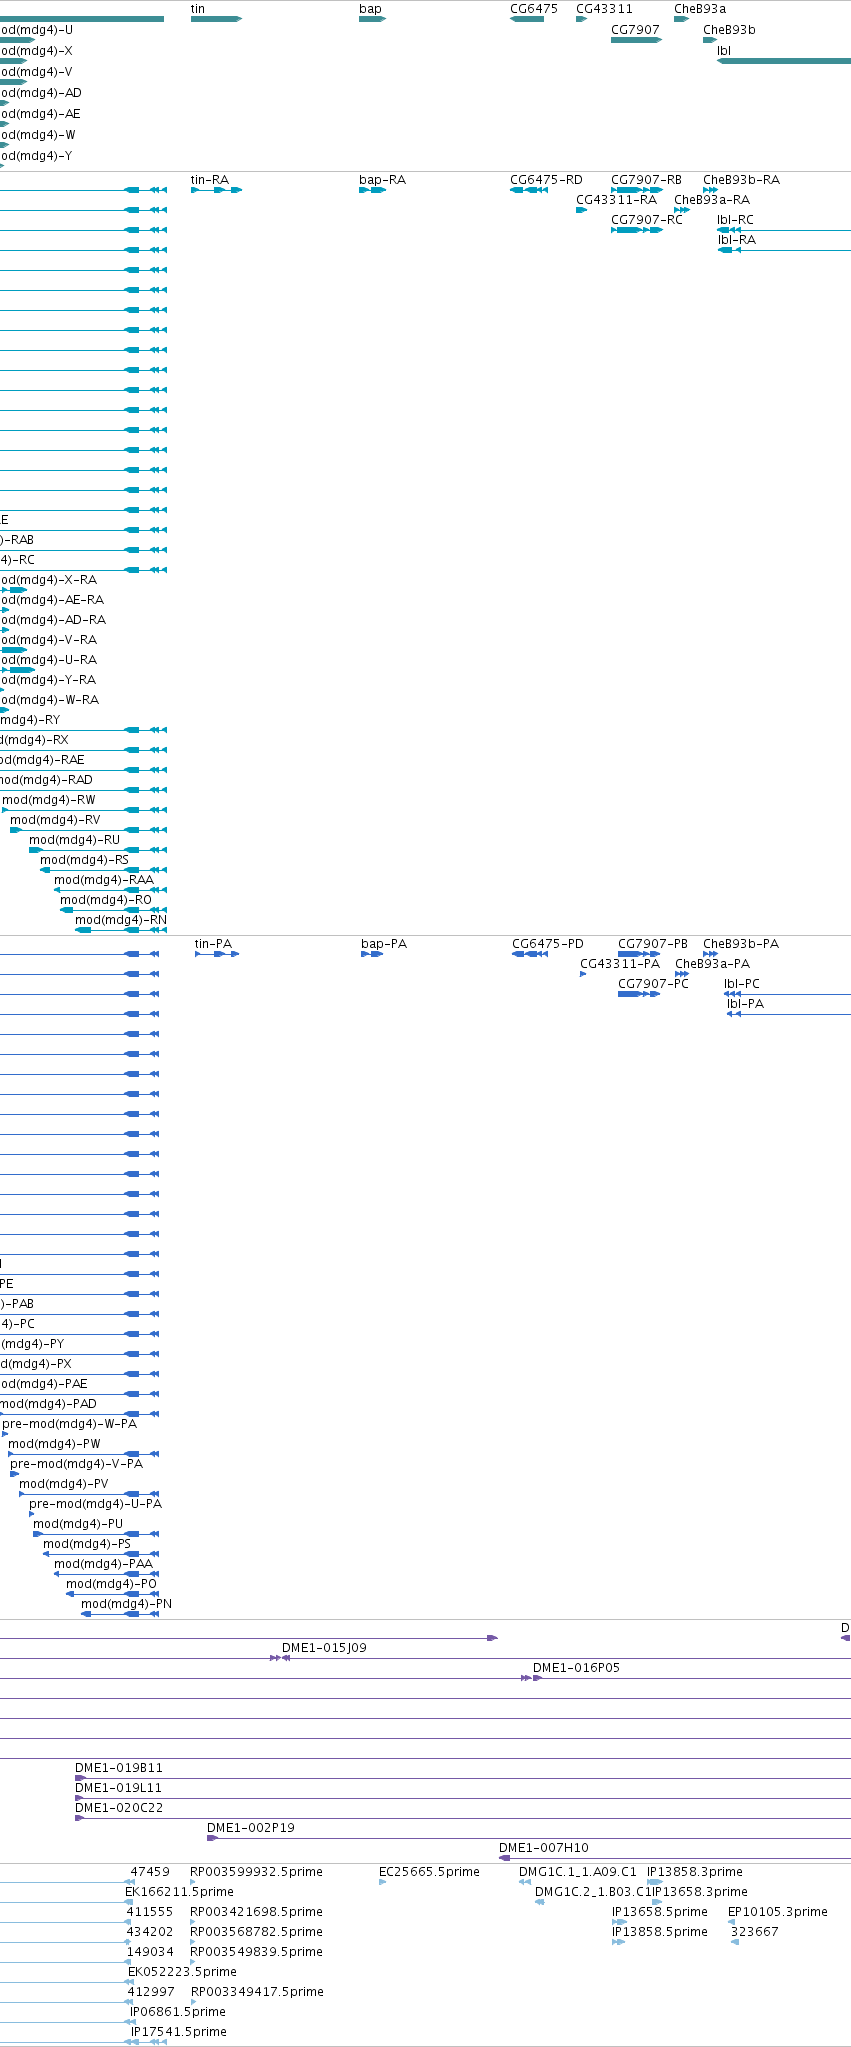Select the tin-PA protein feature
851x2047 pixels.
point(217,954)
